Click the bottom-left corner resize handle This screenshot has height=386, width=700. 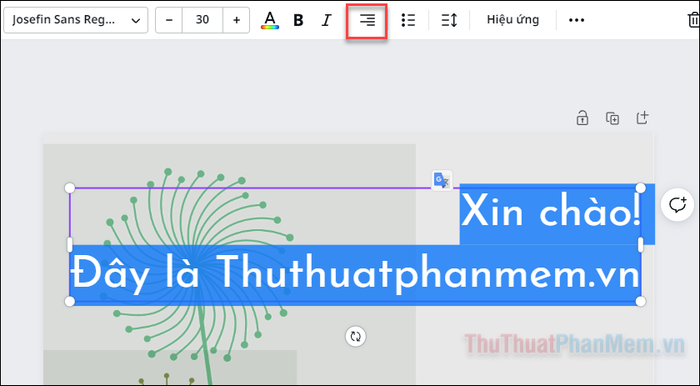point(70,302)
